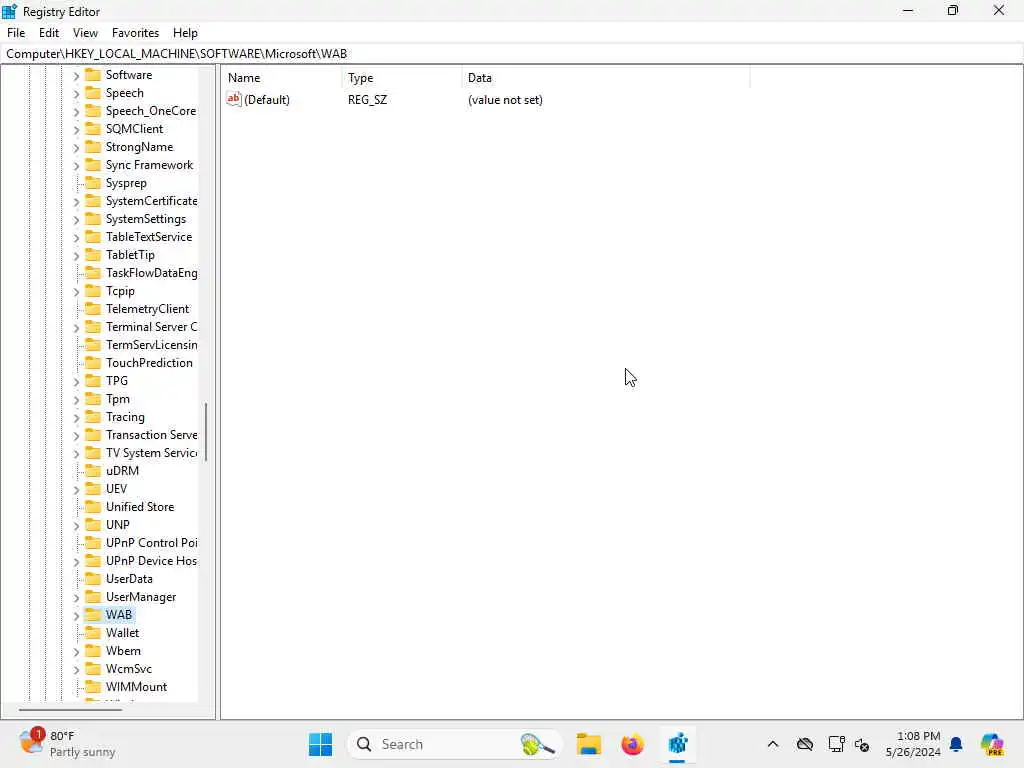Click the tree pane horizontal scrollbar thumb

click(x=70, y=710)
